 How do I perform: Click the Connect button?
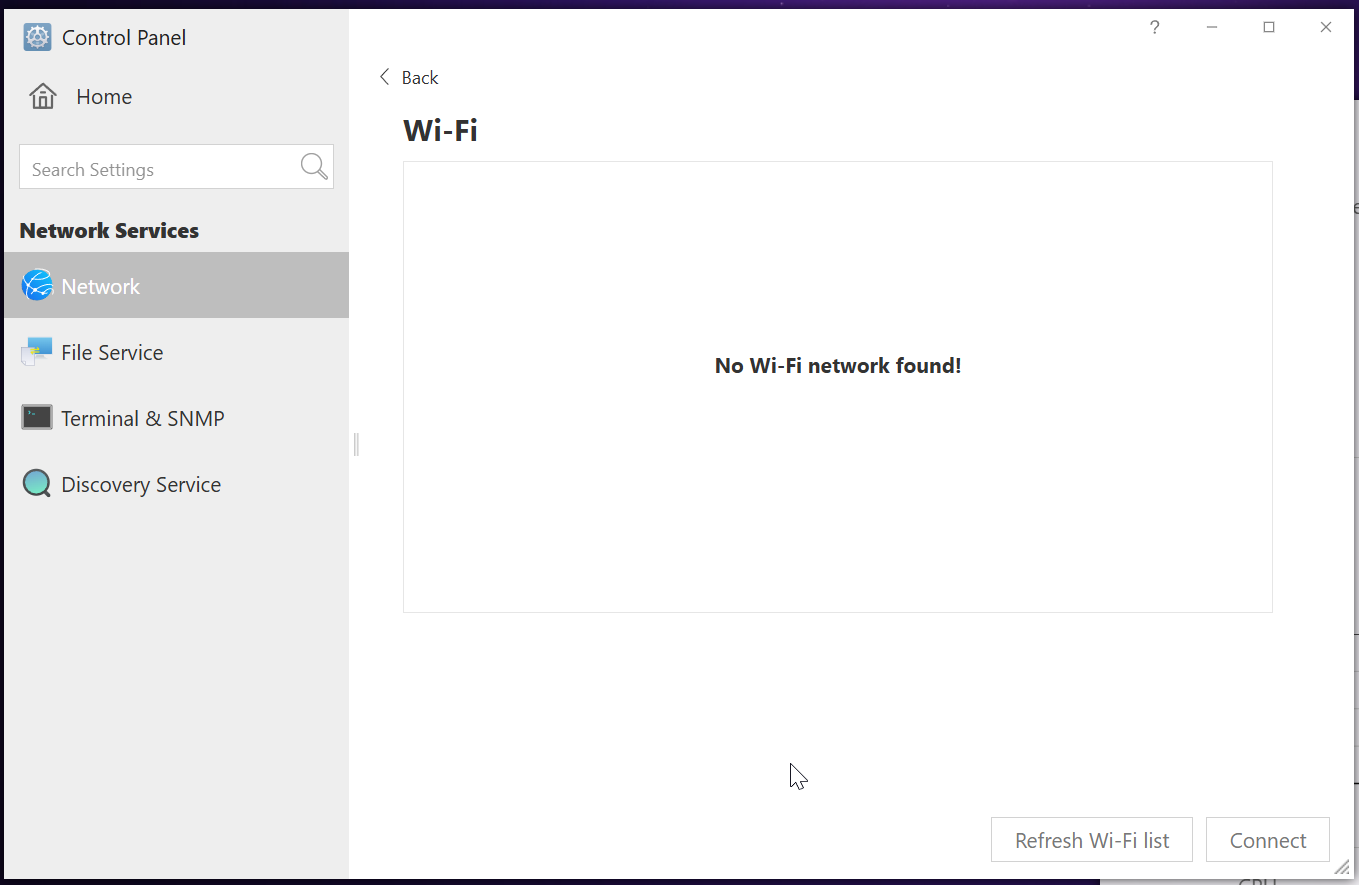[1268, 840]
